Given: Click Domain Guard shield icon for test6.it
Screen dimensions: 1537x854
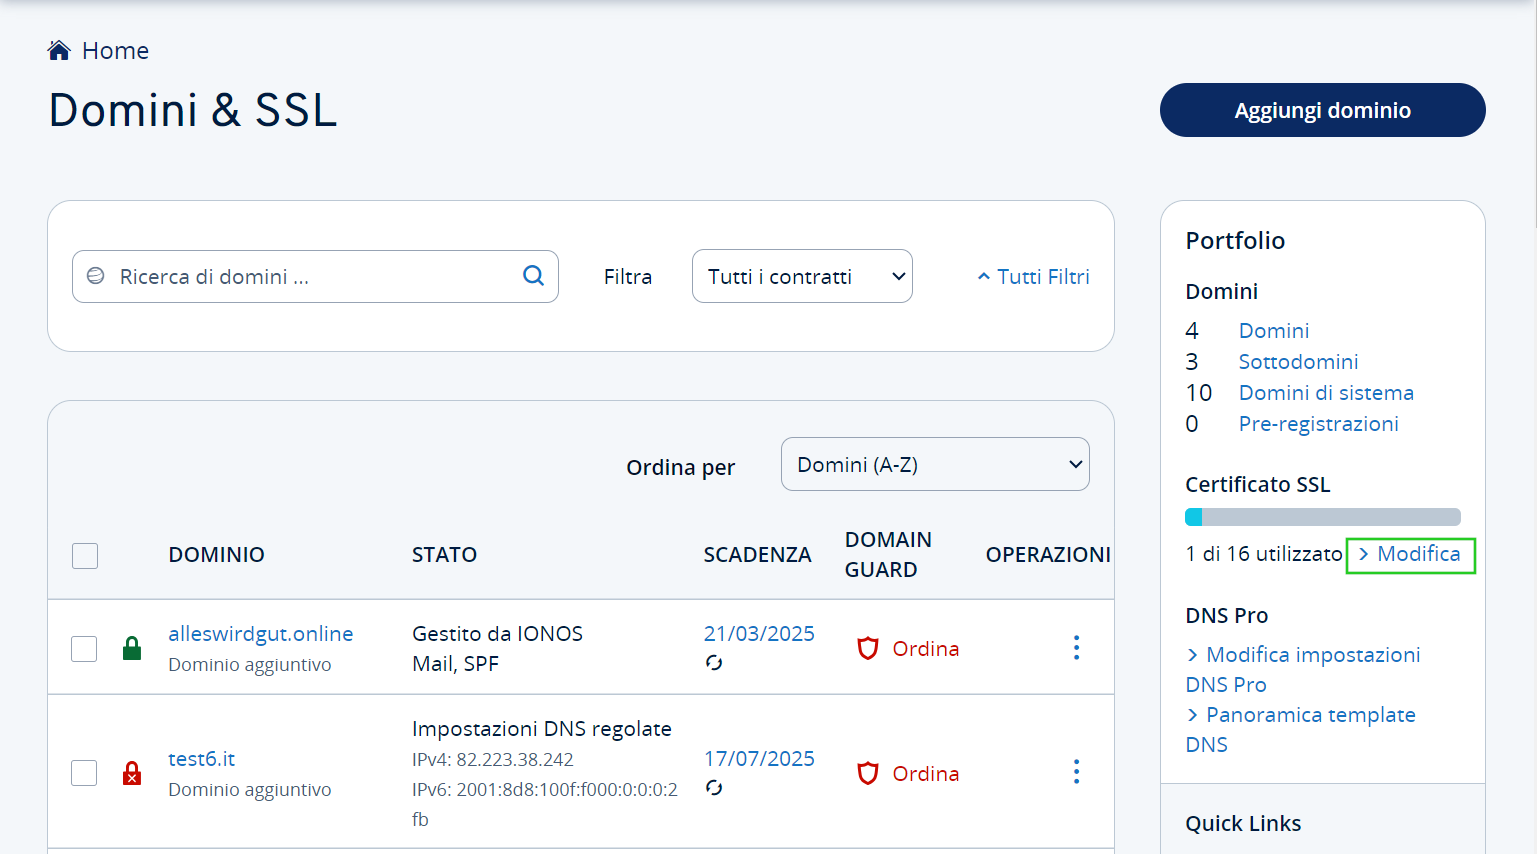Looking at the screenshot, I should [x=868, y=773].
